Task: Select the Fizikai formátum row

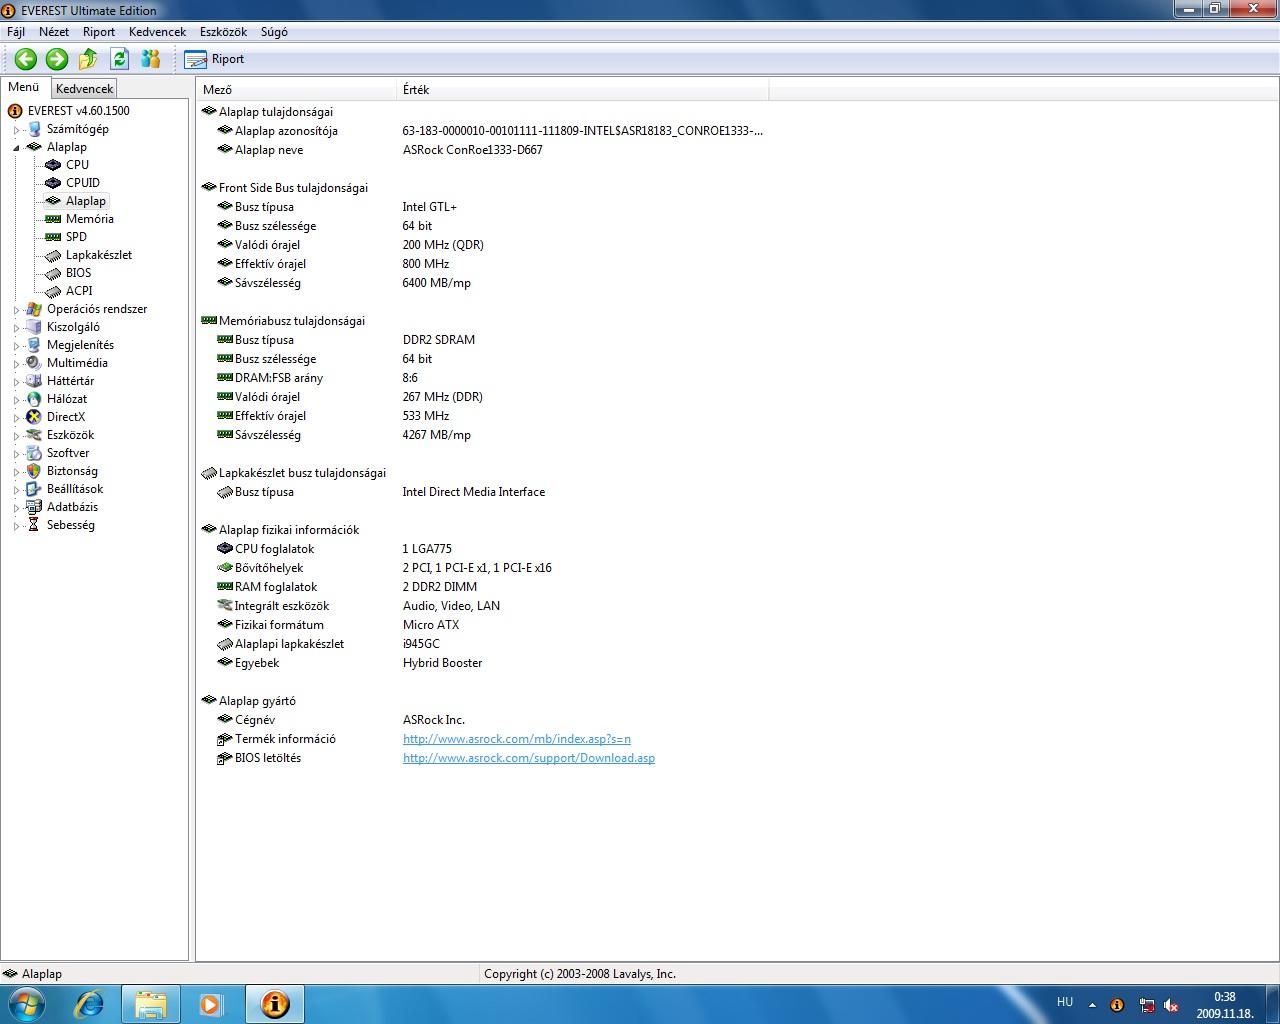Action: point(484,625)
